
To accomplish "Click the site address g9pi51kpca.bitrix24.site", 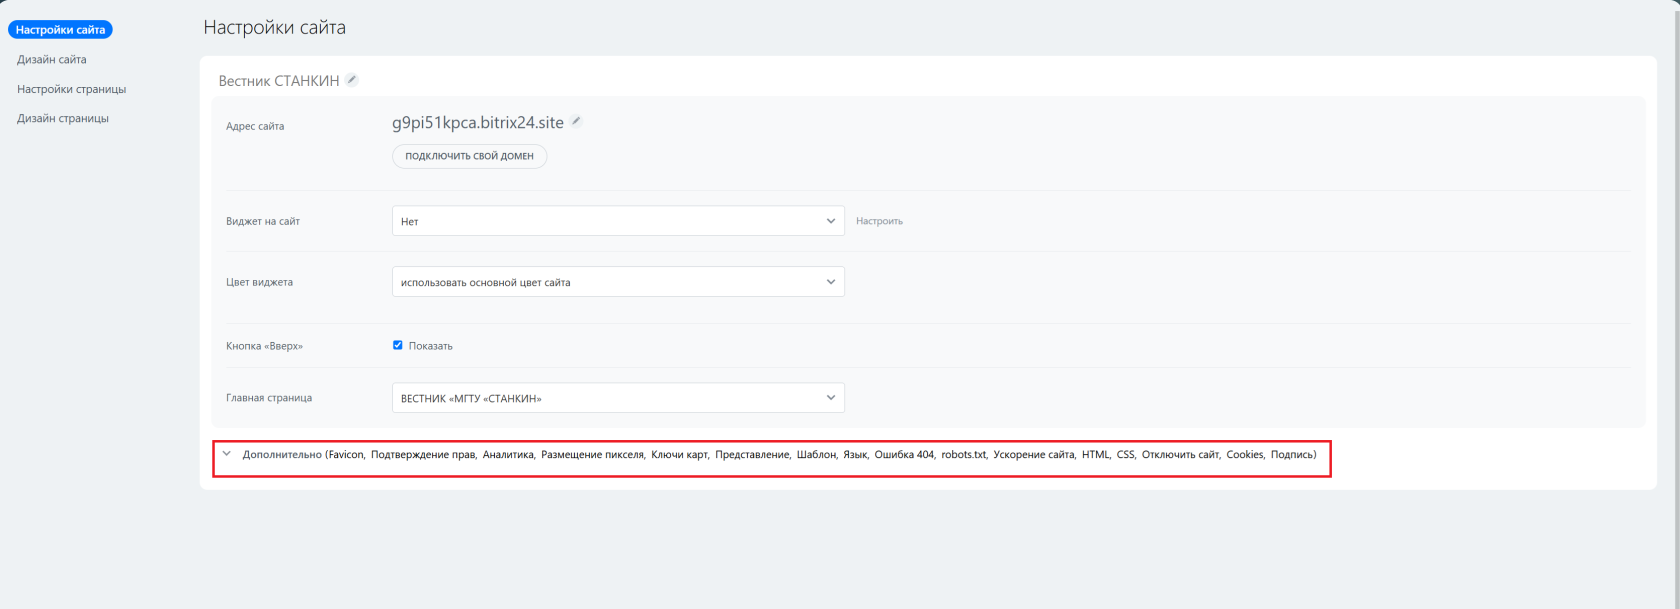I will (478, 123).
